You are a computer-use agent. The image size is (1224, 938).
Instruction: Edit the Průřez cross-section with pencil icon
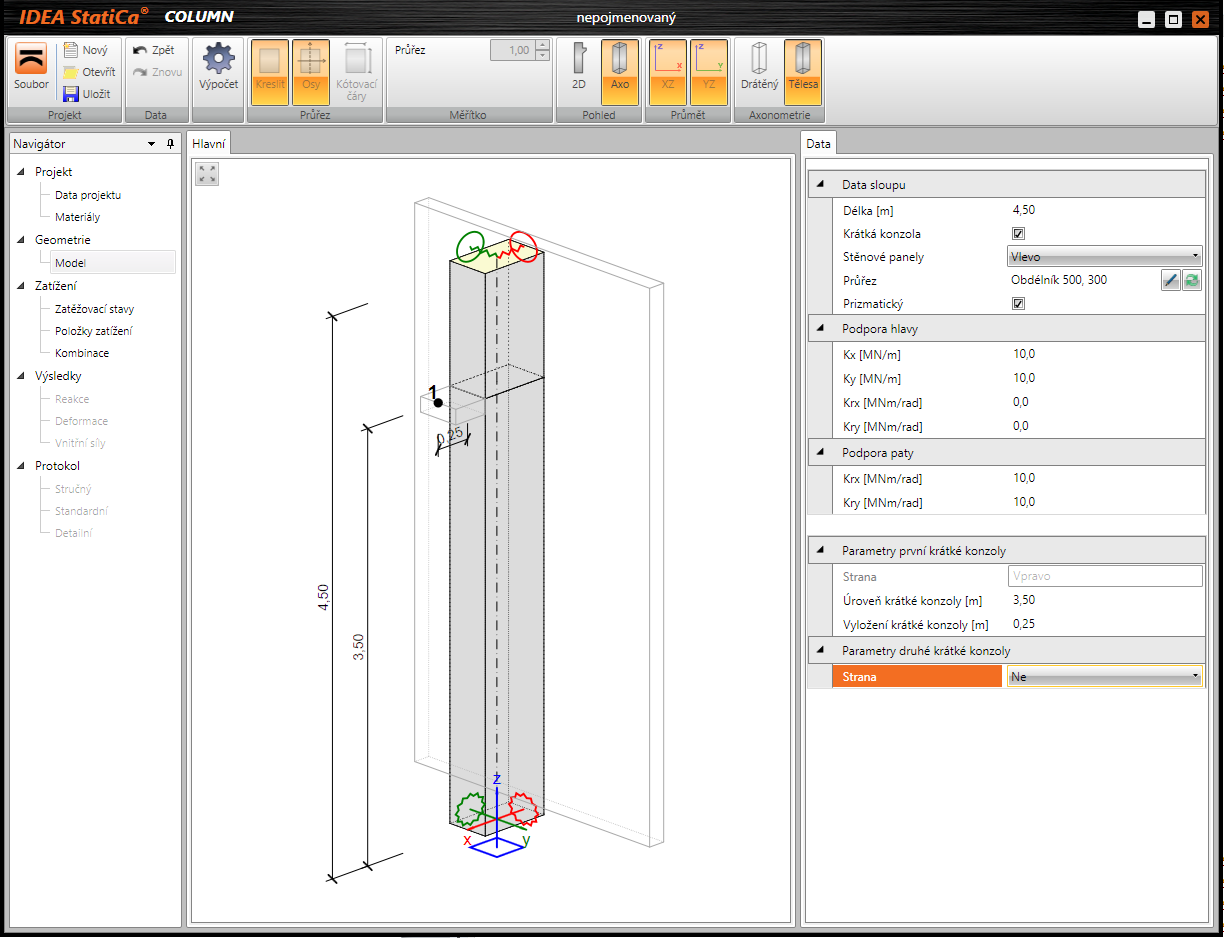coord(1171,281)
